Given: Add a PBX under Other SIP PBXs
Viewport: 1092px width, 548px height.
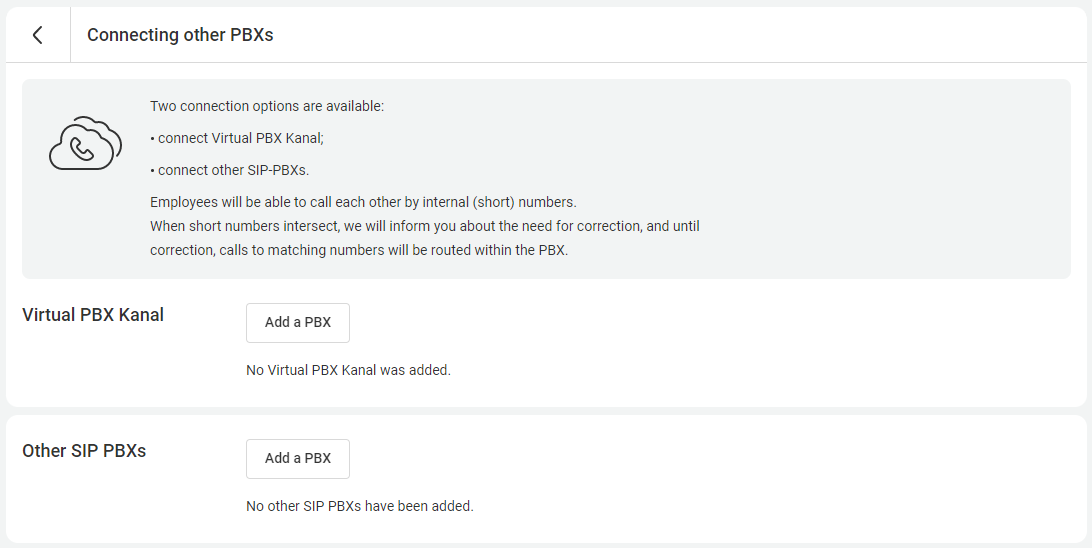Looking at the screenshot, I should tap(298, 459).
